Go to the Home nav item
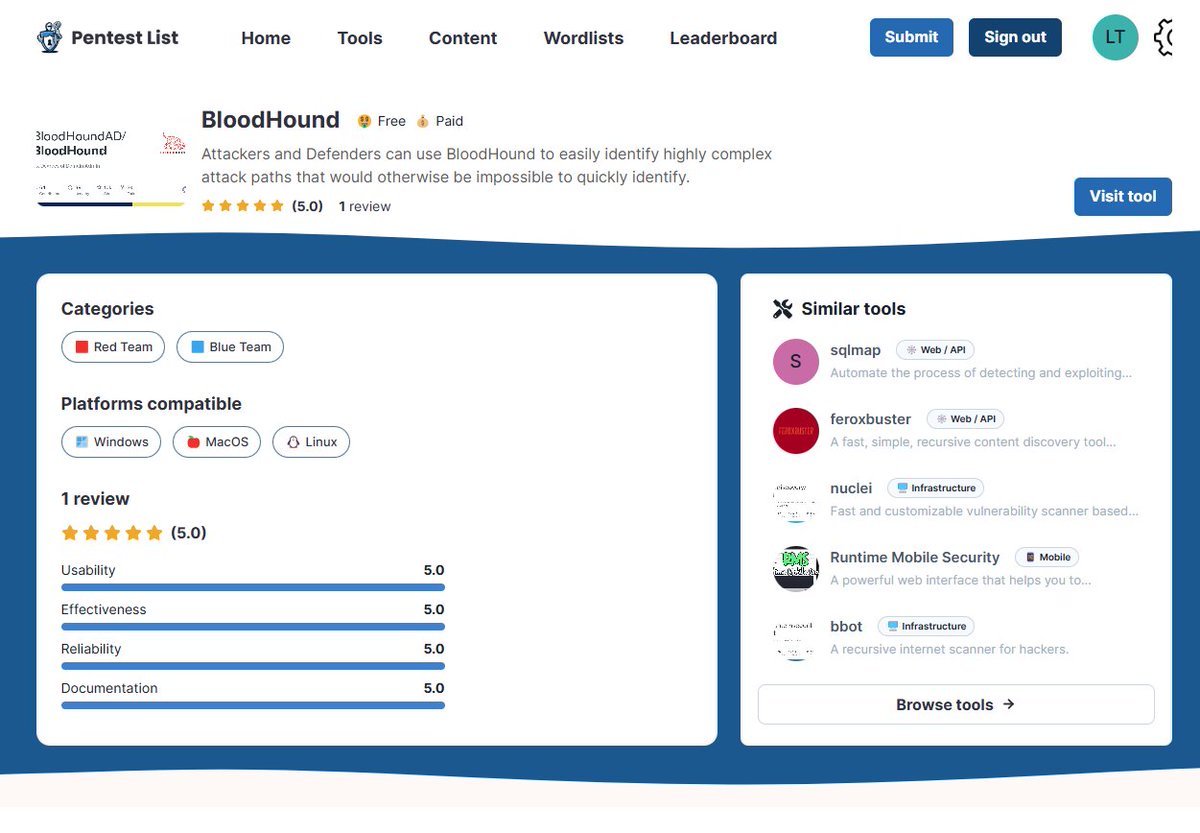The image size is (1200, 833). [x=266, y=38]
